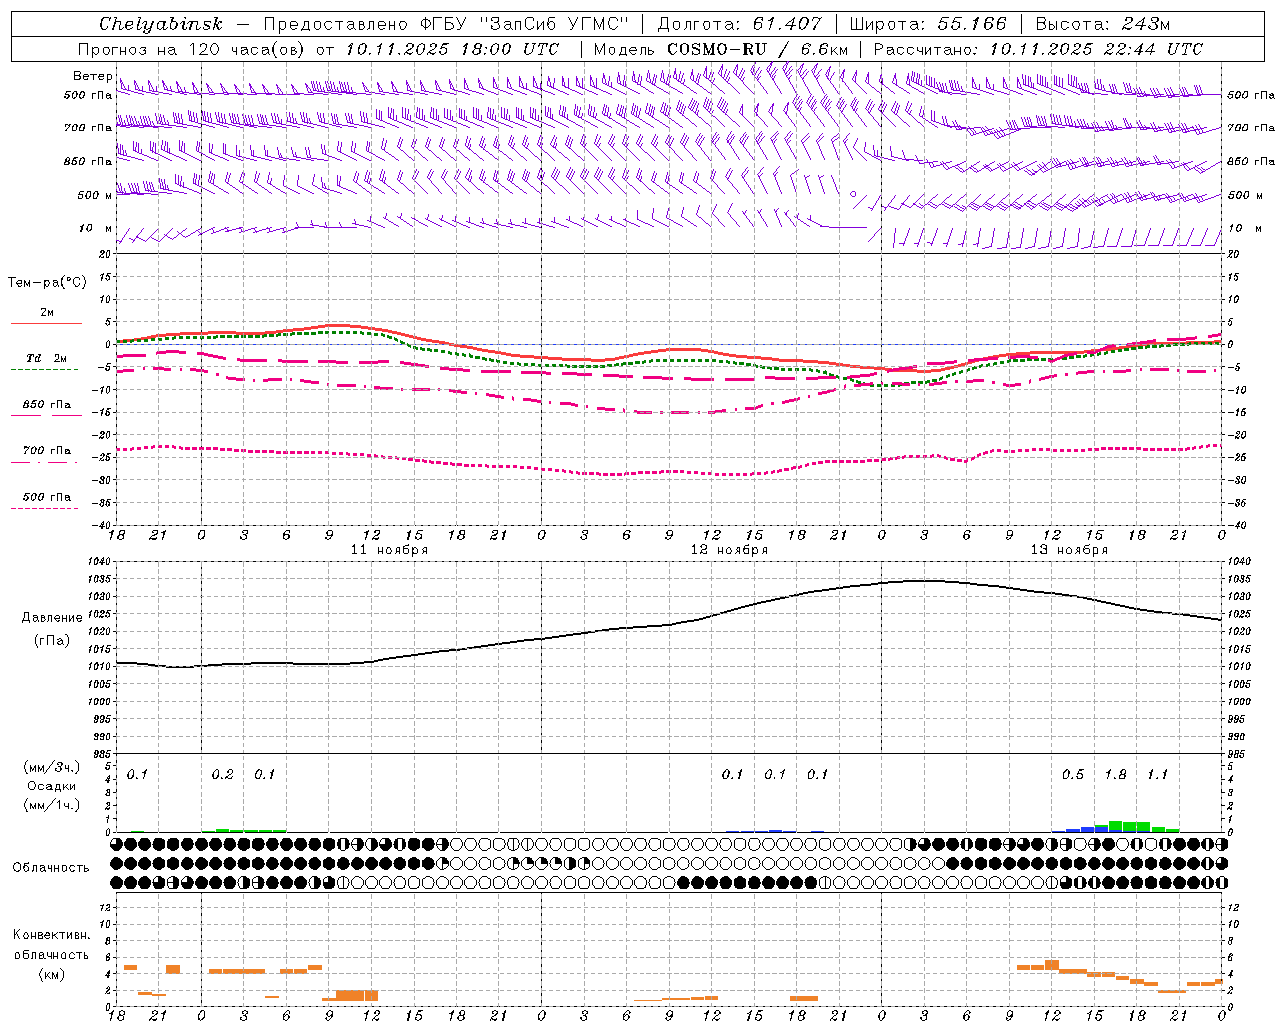Click the red solid 2м legend line

coord(46,324)
